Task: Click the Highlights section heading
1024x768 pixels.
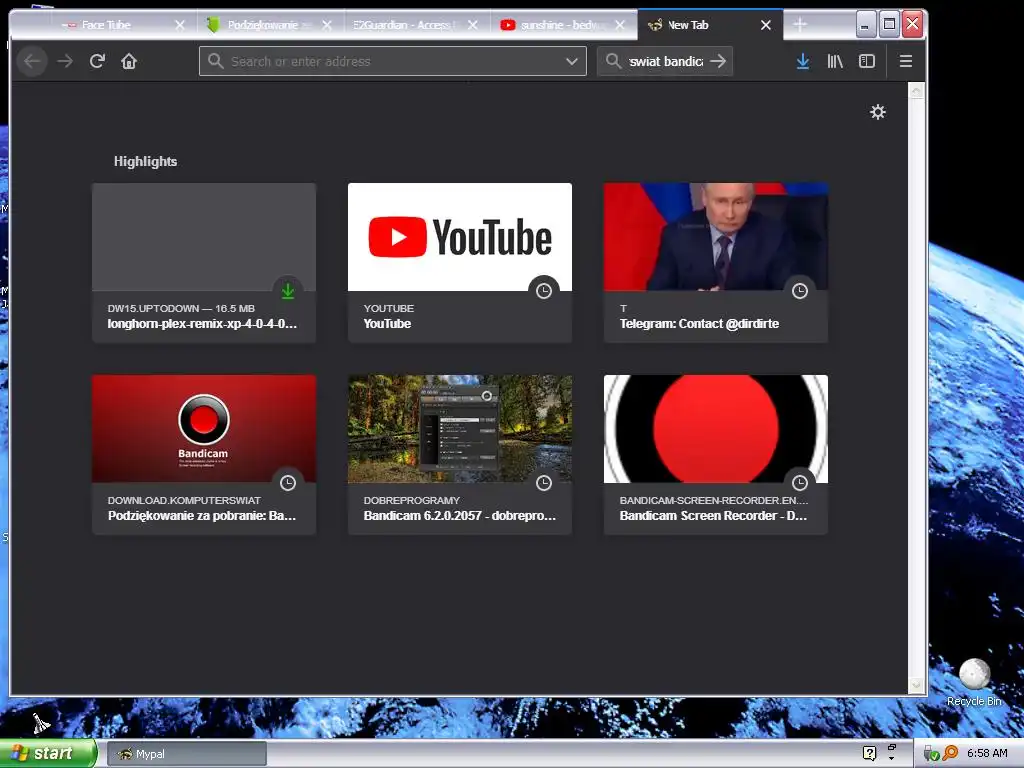Action: 146,161
